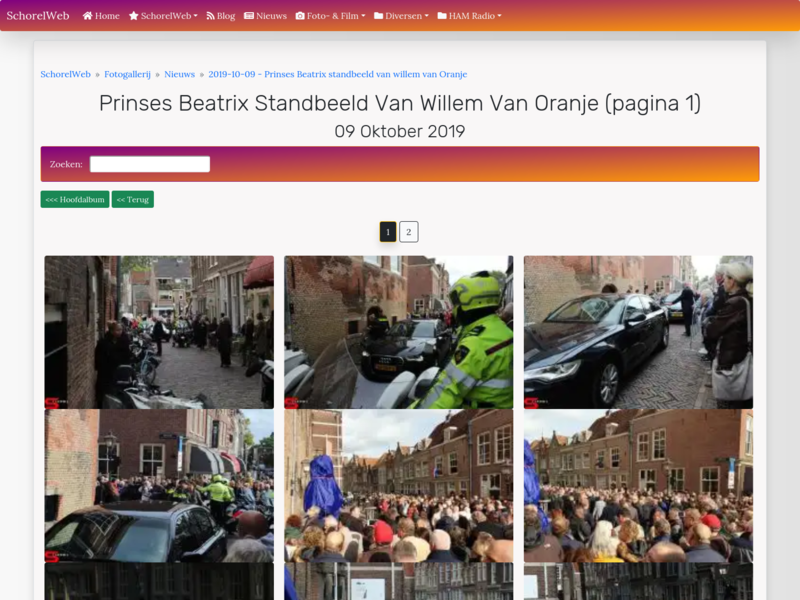
Task: Open photo of black car on cobblestones
Action: (x=638, y=332)
